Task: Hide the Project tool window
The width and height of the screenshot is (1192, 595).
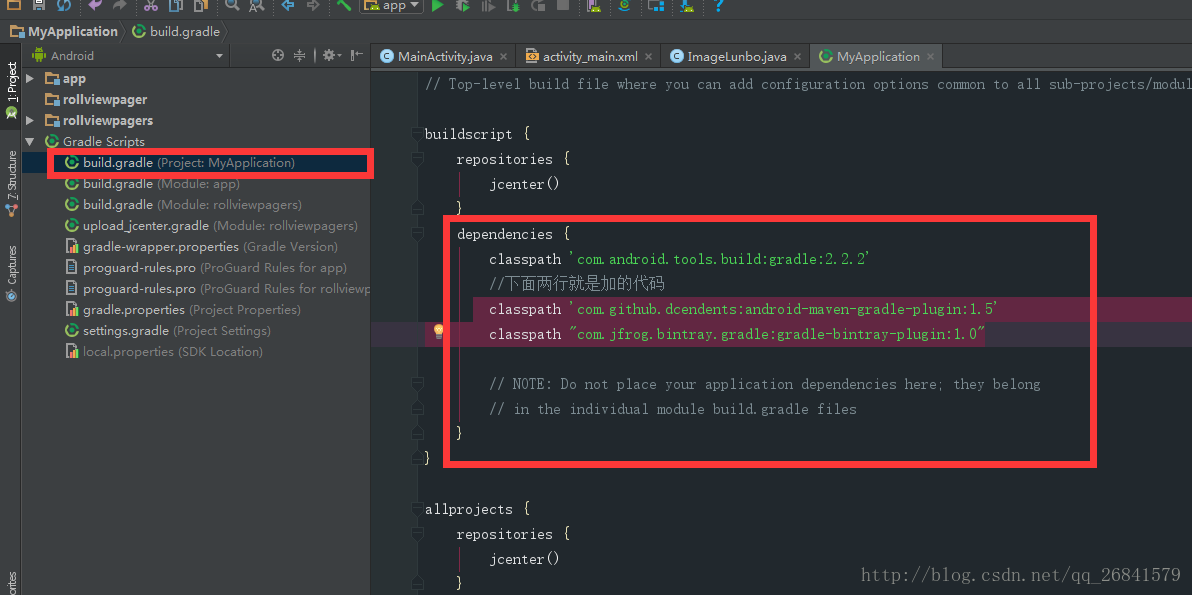Action: [356, 55]
